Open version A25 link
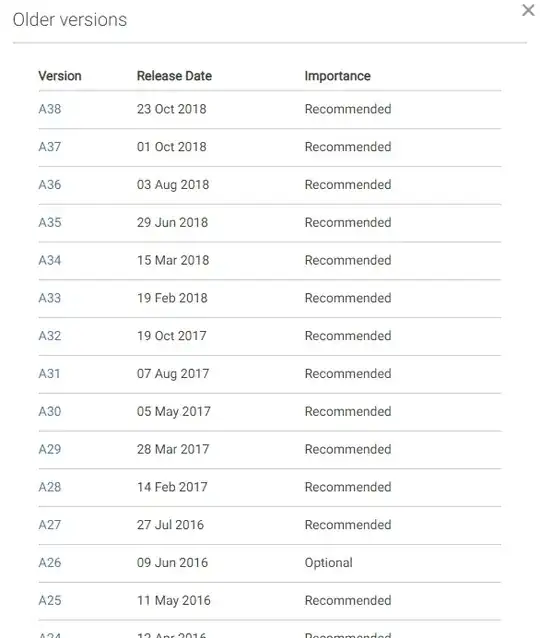Screen dimensions: 540x638 click(50, 601)
